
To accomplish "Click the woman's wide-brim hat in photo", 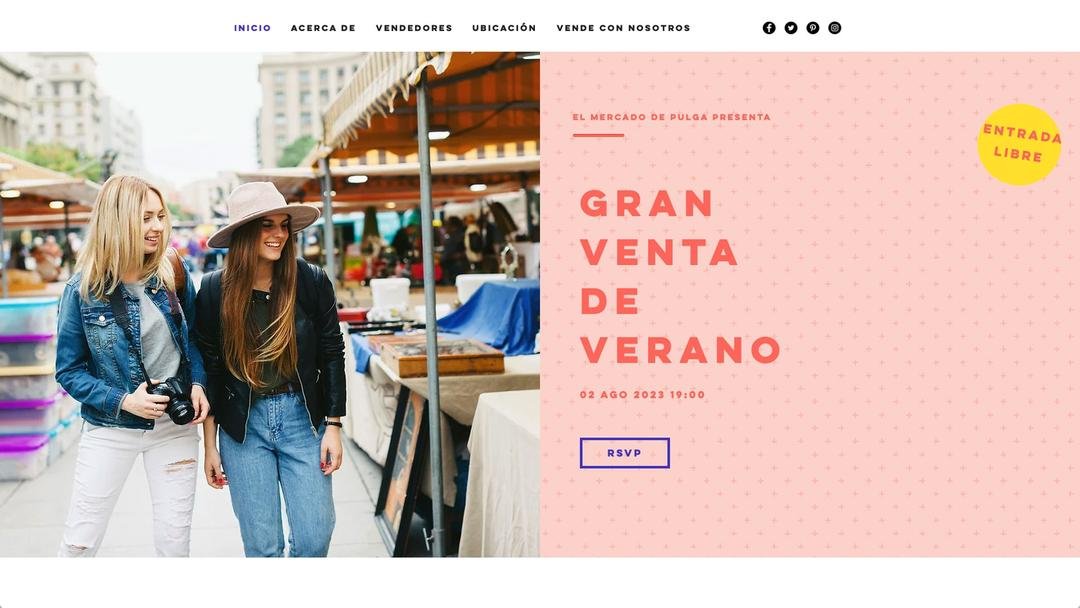I will point(262,213).
